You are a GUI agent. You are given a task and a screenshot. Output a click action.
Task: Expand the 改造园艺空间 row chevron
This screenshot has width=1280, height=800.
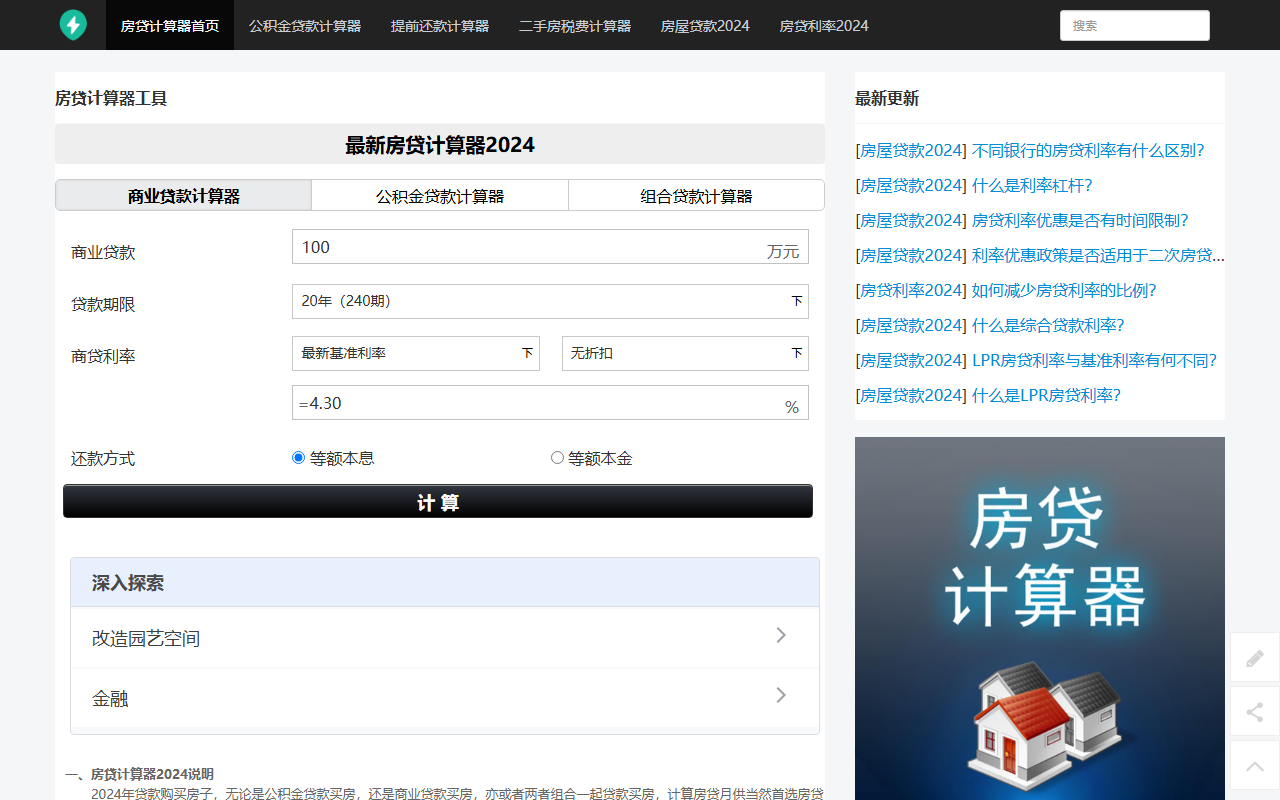click(781, 635)
